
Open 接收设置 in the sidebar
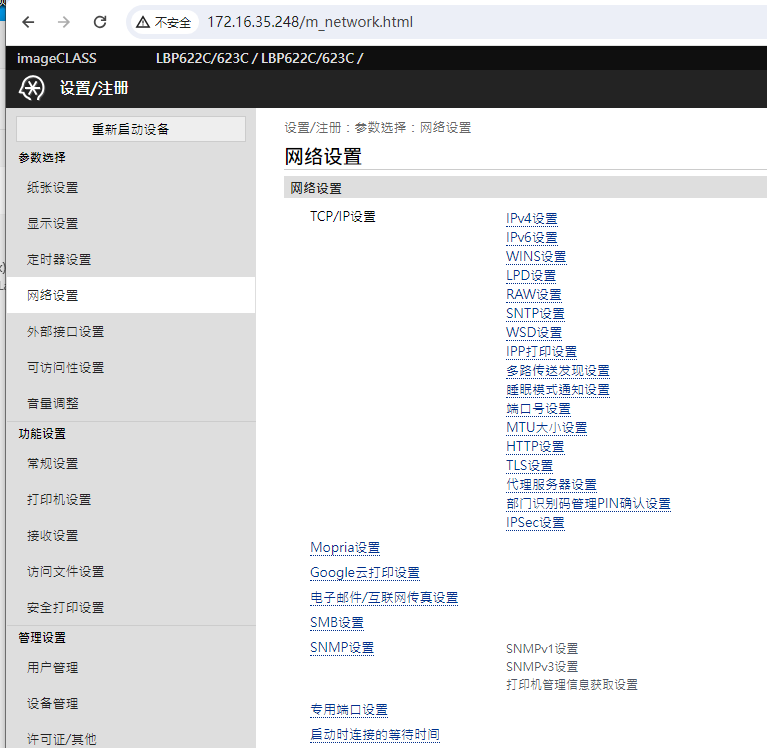pos(53,536)
